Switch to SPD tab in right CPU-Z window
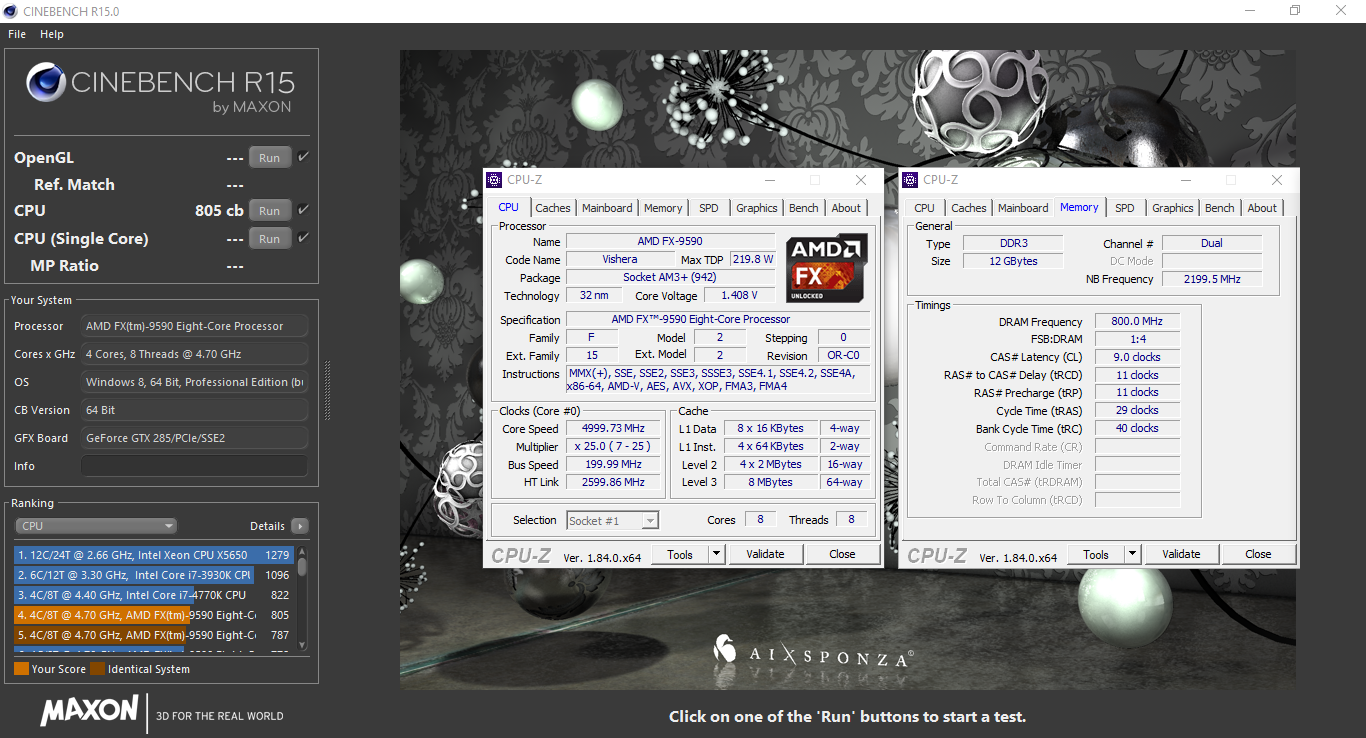 tap(1125, 208)
